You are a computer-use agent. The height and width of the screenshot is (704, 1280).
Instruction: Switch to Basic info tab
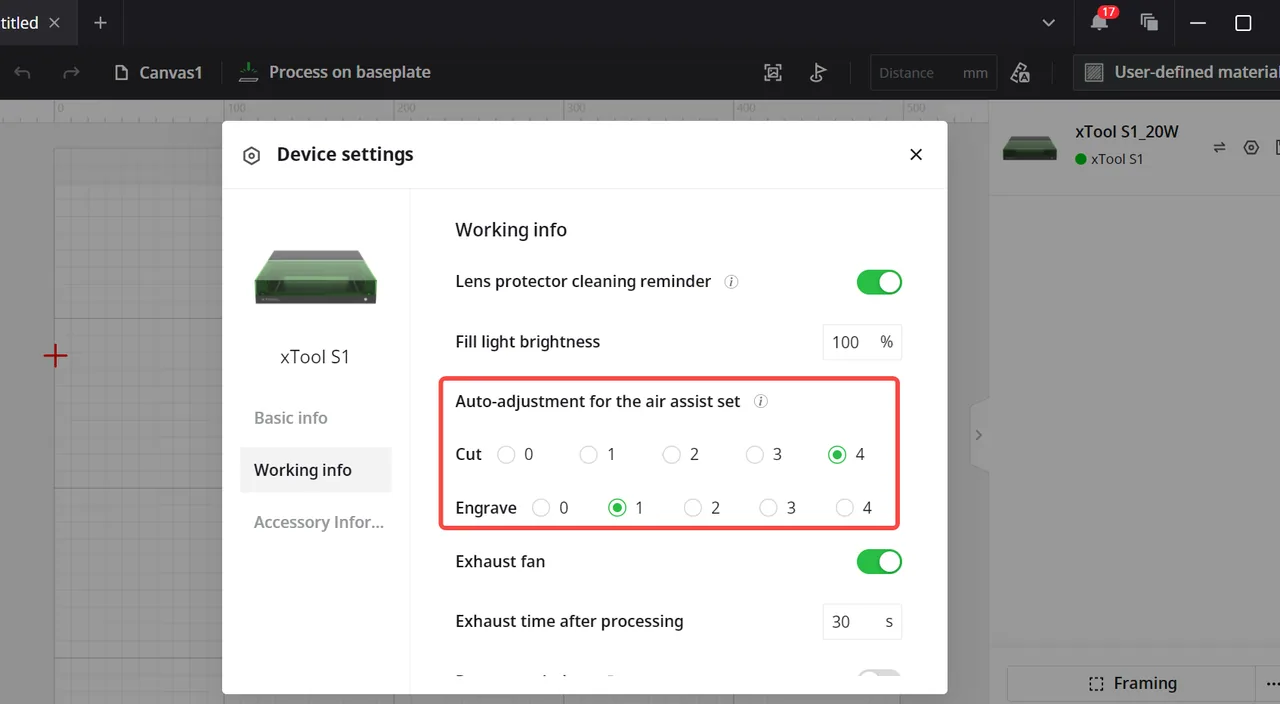291,418
